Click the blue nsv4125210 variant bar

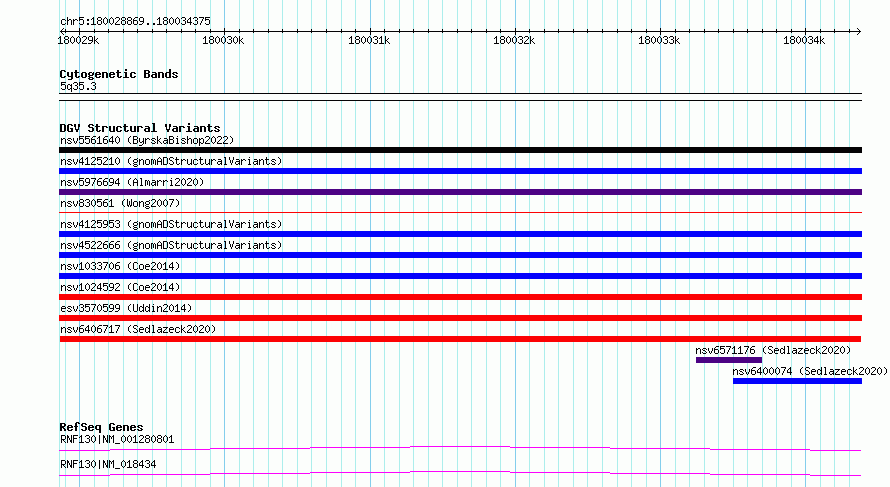[460, 171]
